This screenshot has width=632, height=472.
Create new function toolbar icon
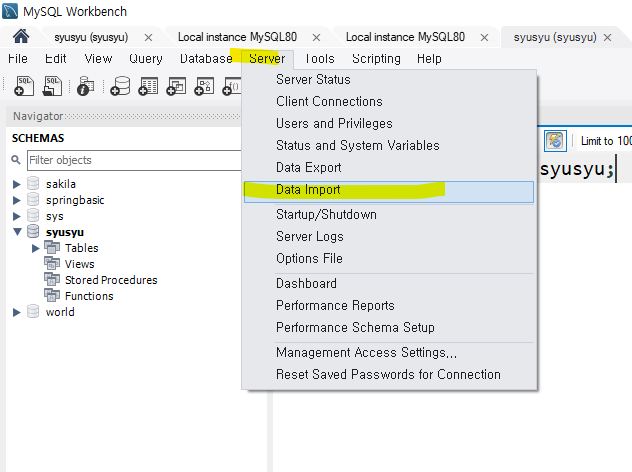coord(231,86)
